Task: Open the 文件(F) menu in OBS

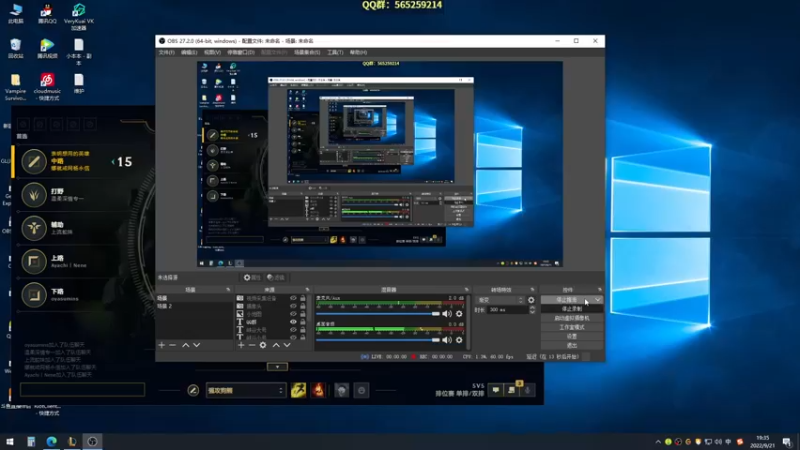Action: click(x=166, y=53)
